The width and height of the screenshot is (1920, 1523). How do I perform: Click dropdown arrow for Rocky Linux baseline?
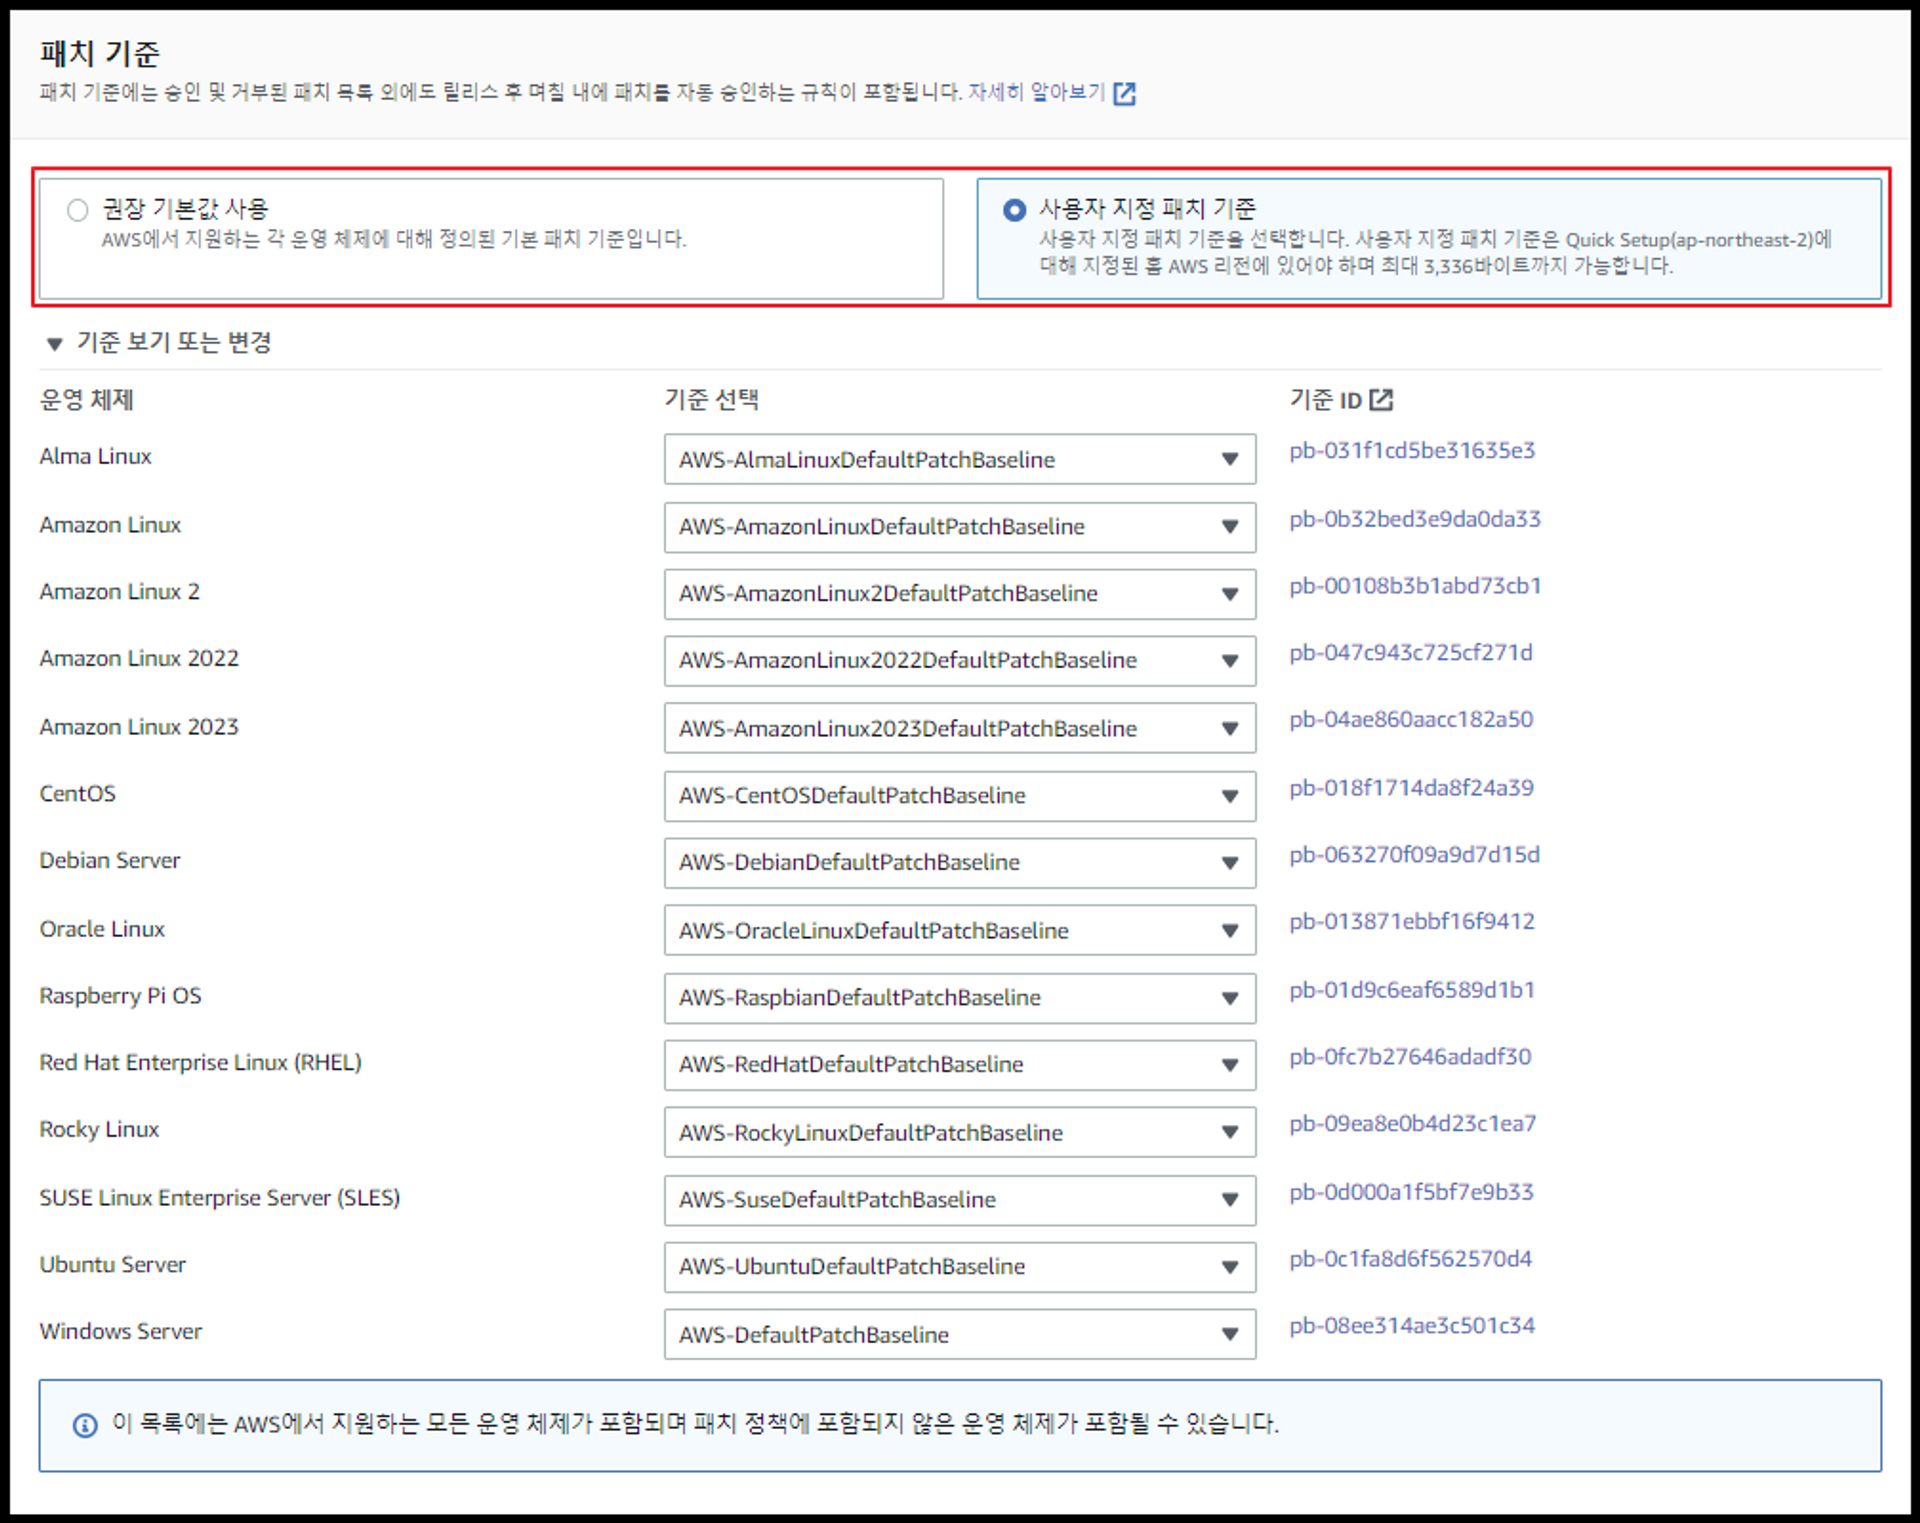pyautogui.click(x=1229, y=1132)
